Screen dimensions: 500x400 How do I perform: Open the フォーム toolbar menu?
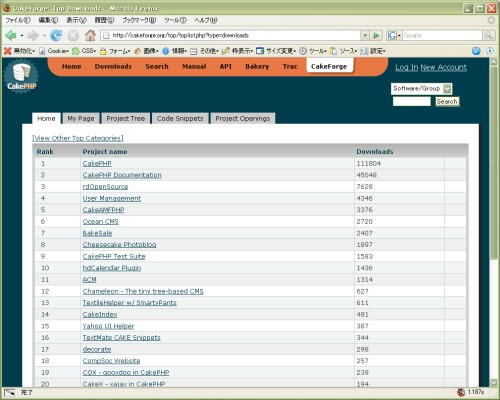pos(115,51)
